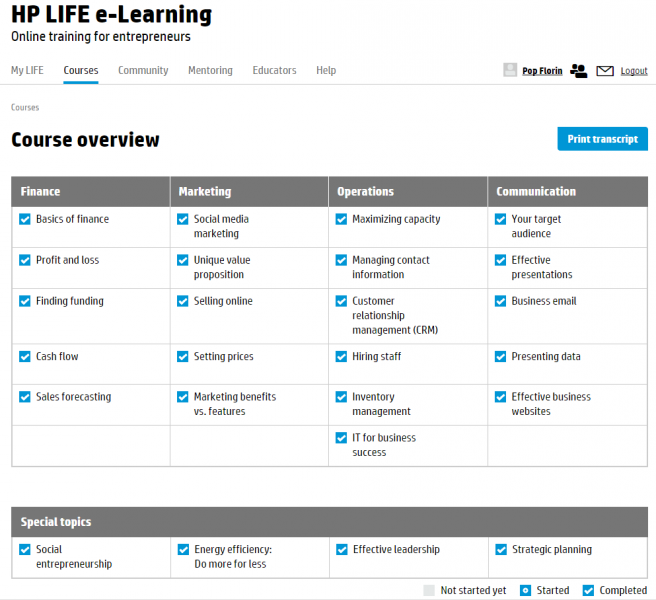
Task: Open the Cash flow course
Action: click(57, 356)
